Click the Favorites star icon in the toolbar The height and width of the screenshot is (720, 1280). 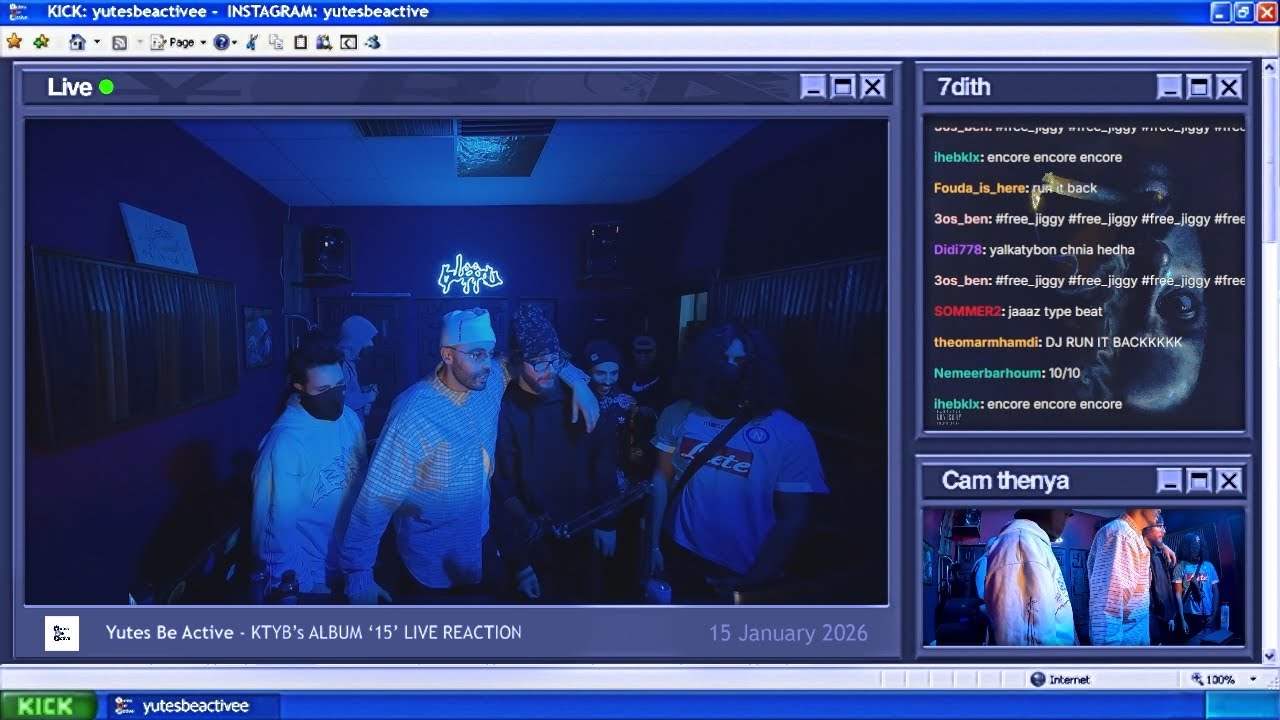(14, 42)
